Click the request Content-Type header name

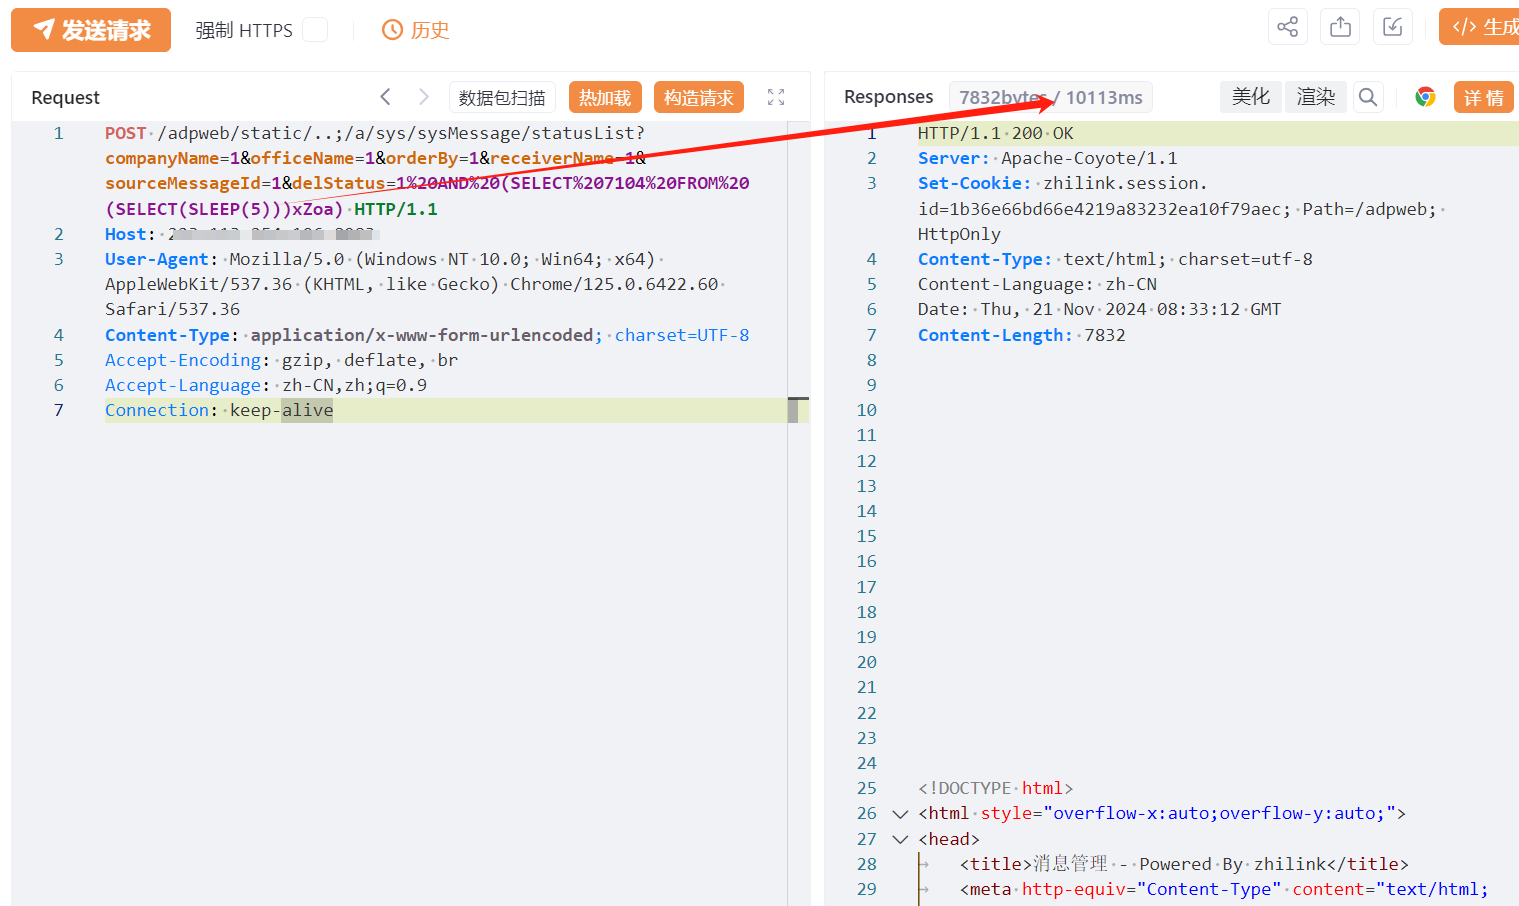(167, 335)
